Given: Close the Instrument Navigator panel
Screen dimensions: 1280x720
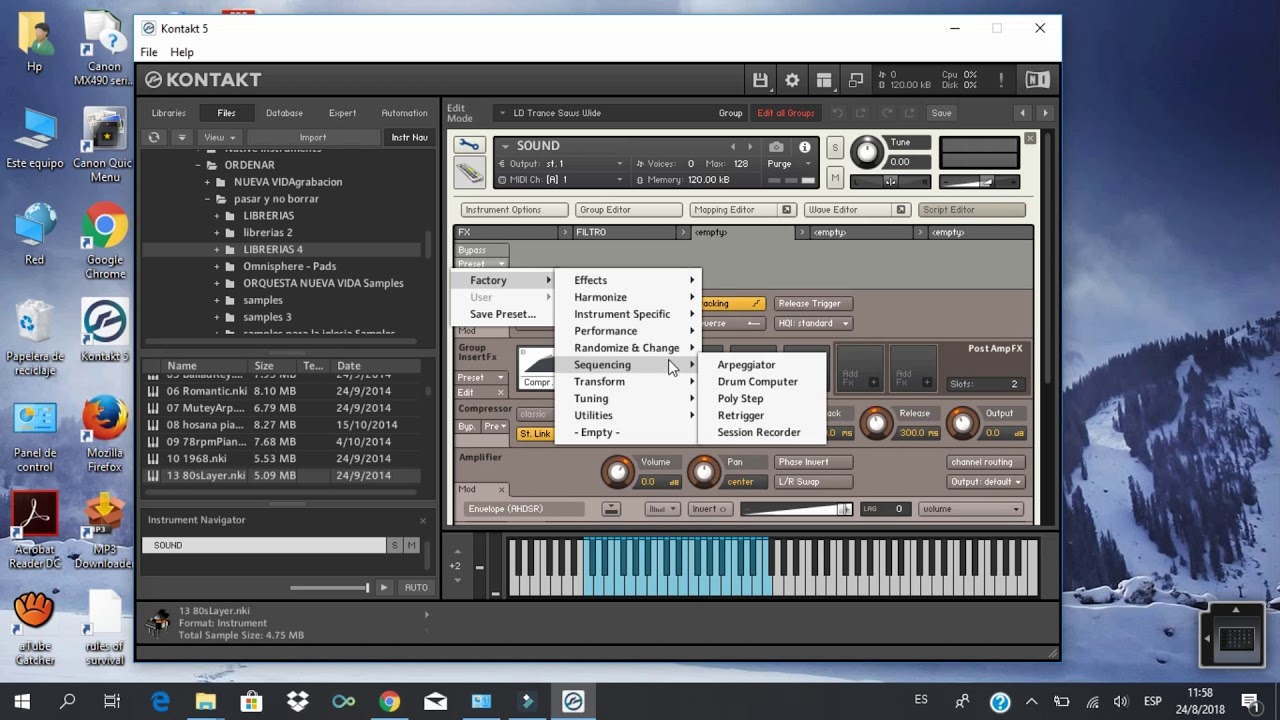Looking at the screenshot, I should (423, 520).
